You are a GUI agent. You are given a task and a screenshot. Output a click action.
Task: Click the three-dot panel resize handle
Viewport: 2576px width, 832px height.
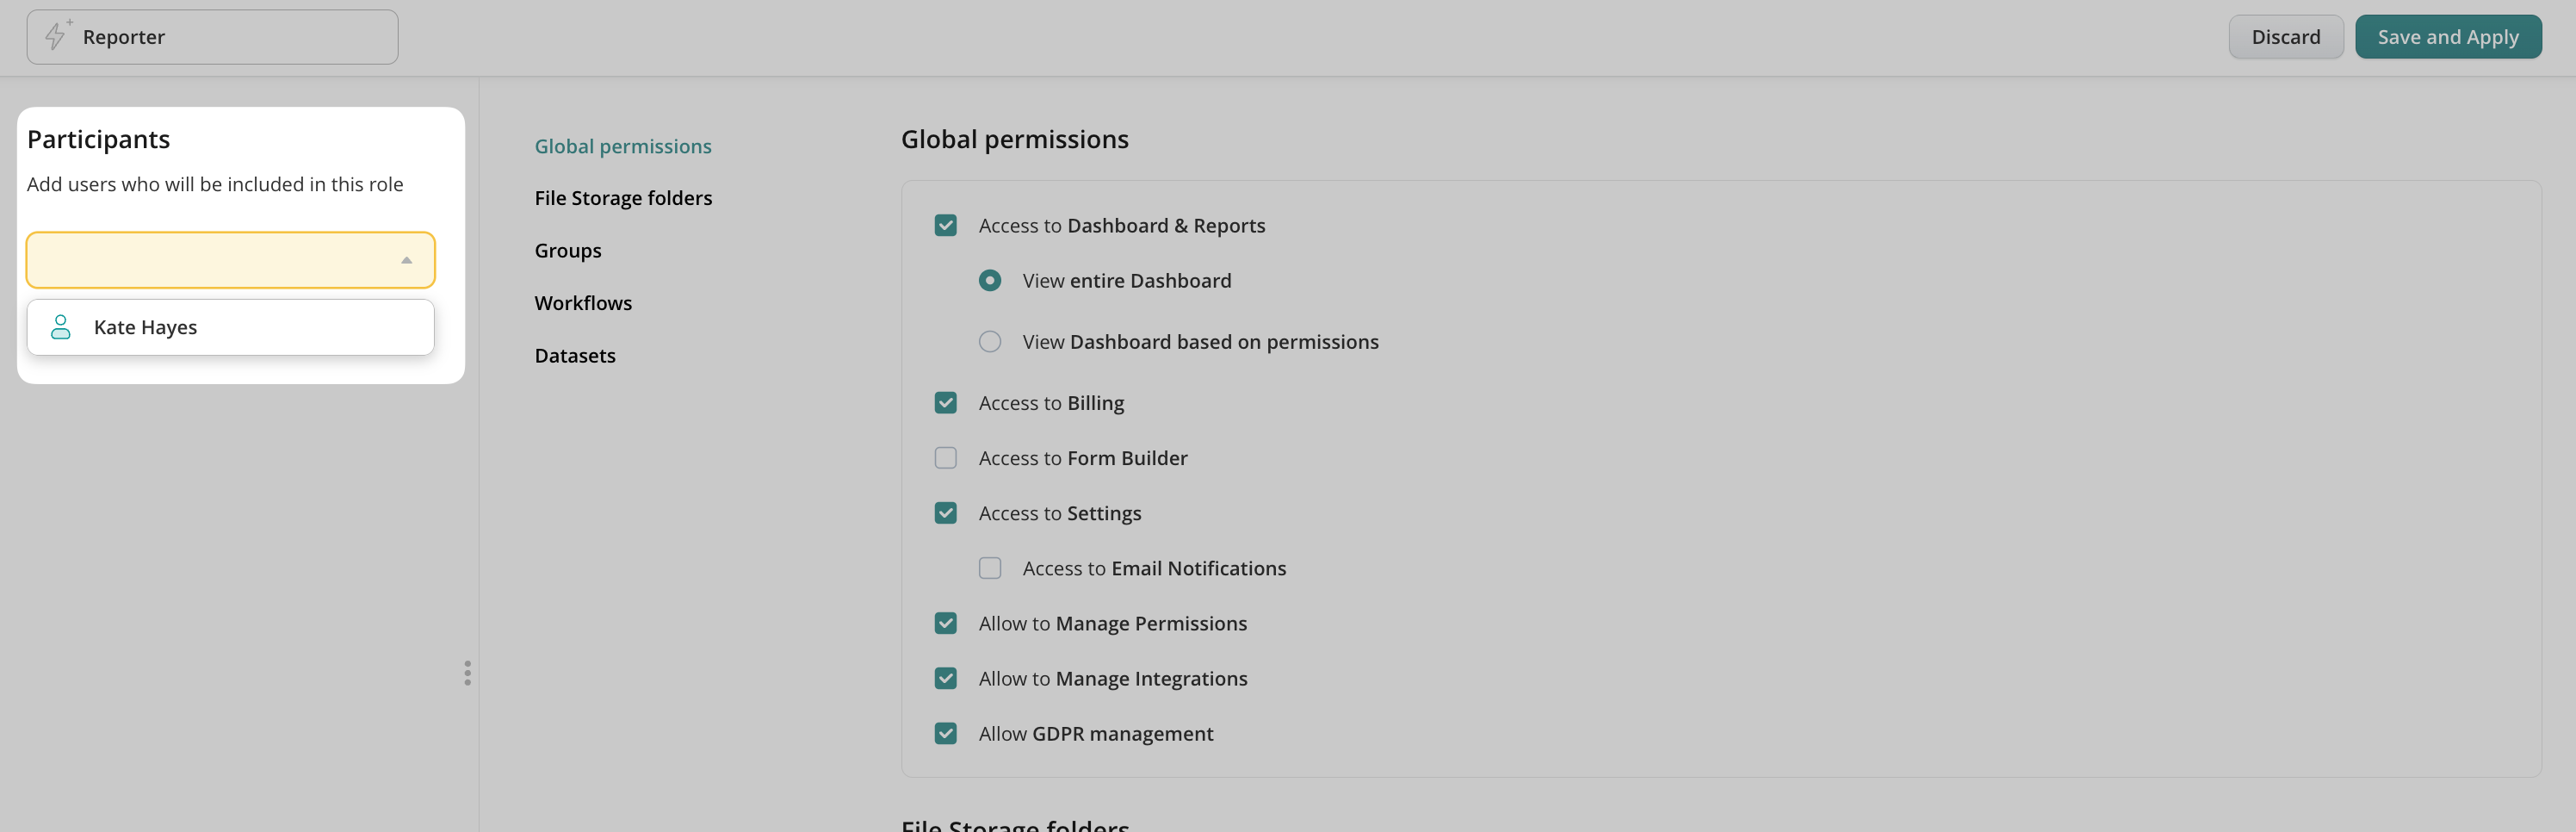pyautogui.click(x=467, y=673)
